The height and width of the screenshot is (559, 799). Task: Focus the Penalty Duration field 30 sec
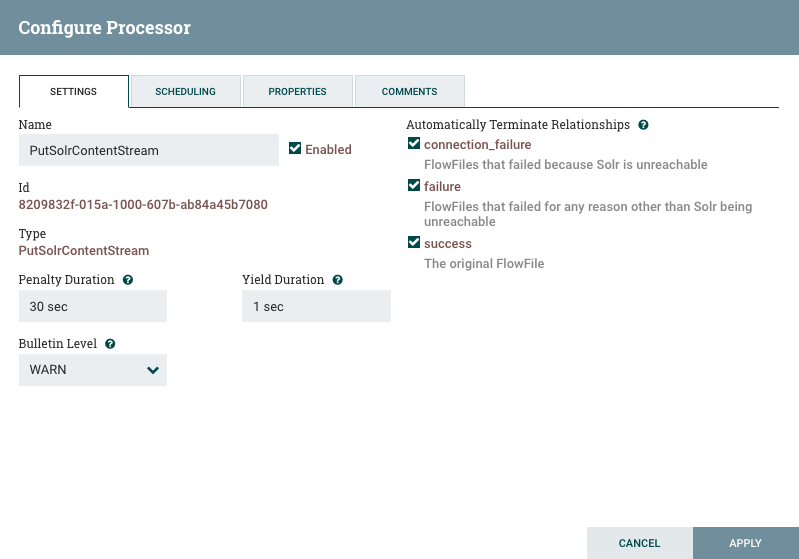pyautogui.click(x=93, y=306)
